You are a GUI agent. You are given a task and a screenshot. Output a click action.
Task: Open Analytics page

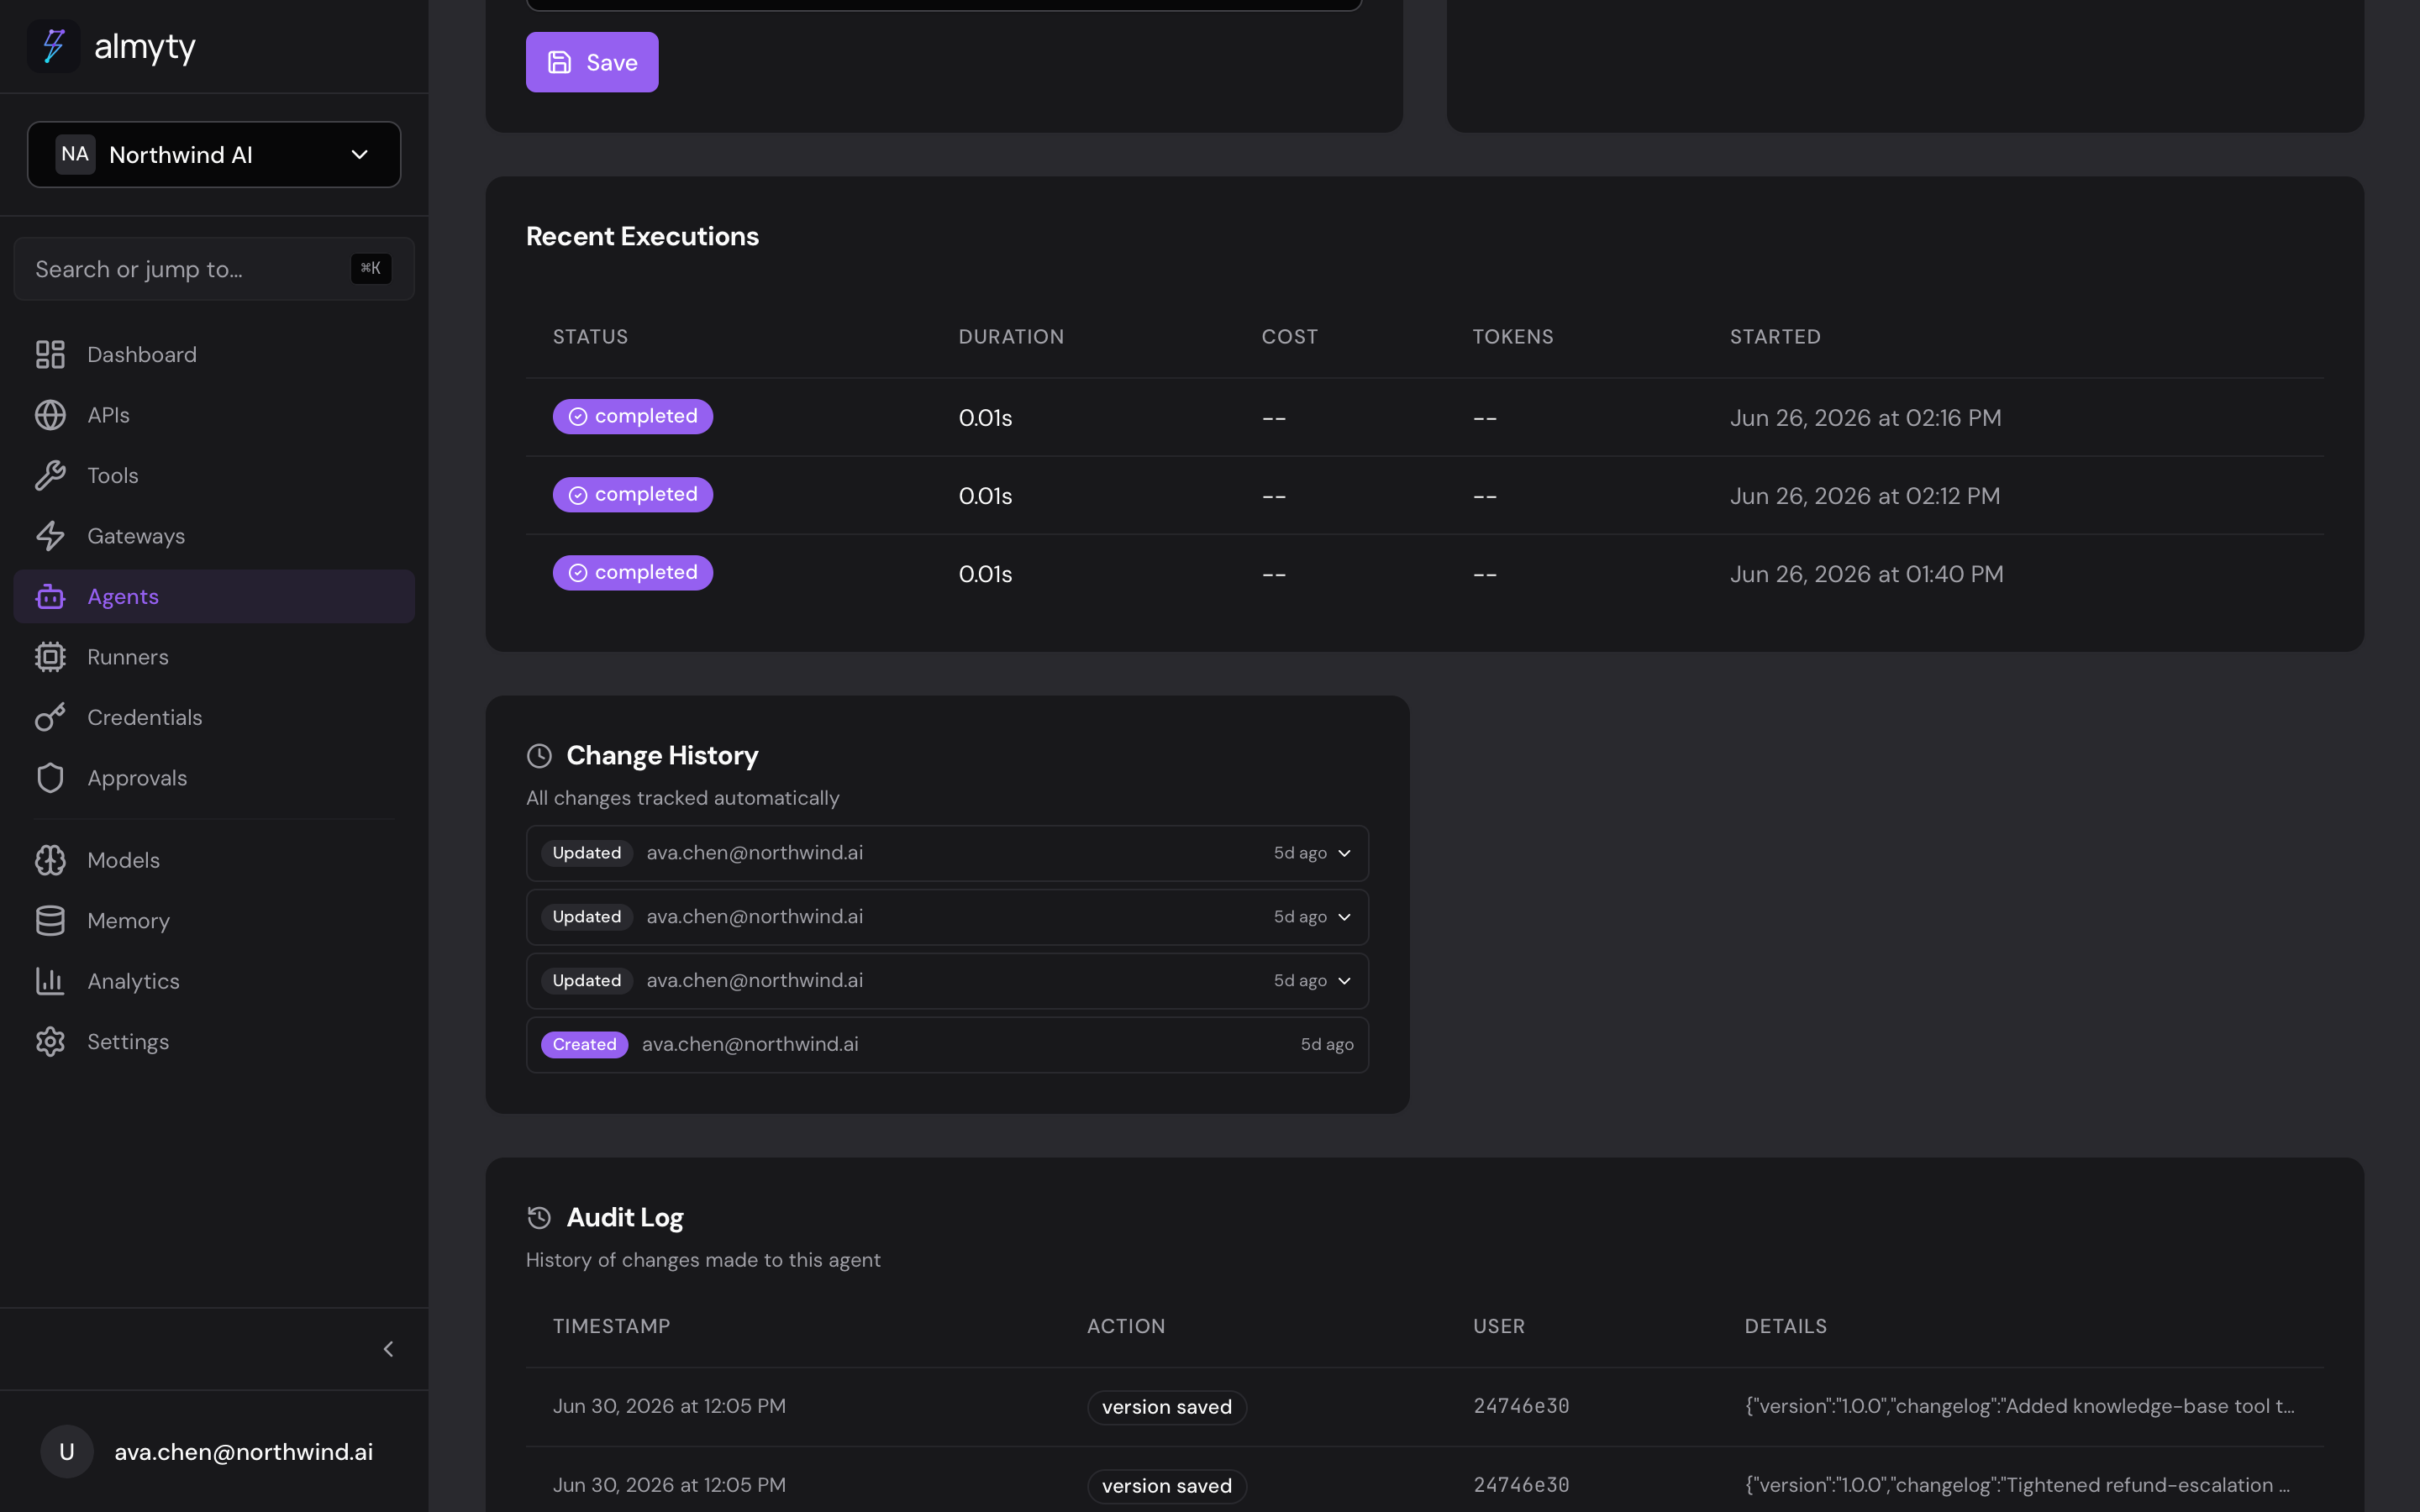click(214, 981)
